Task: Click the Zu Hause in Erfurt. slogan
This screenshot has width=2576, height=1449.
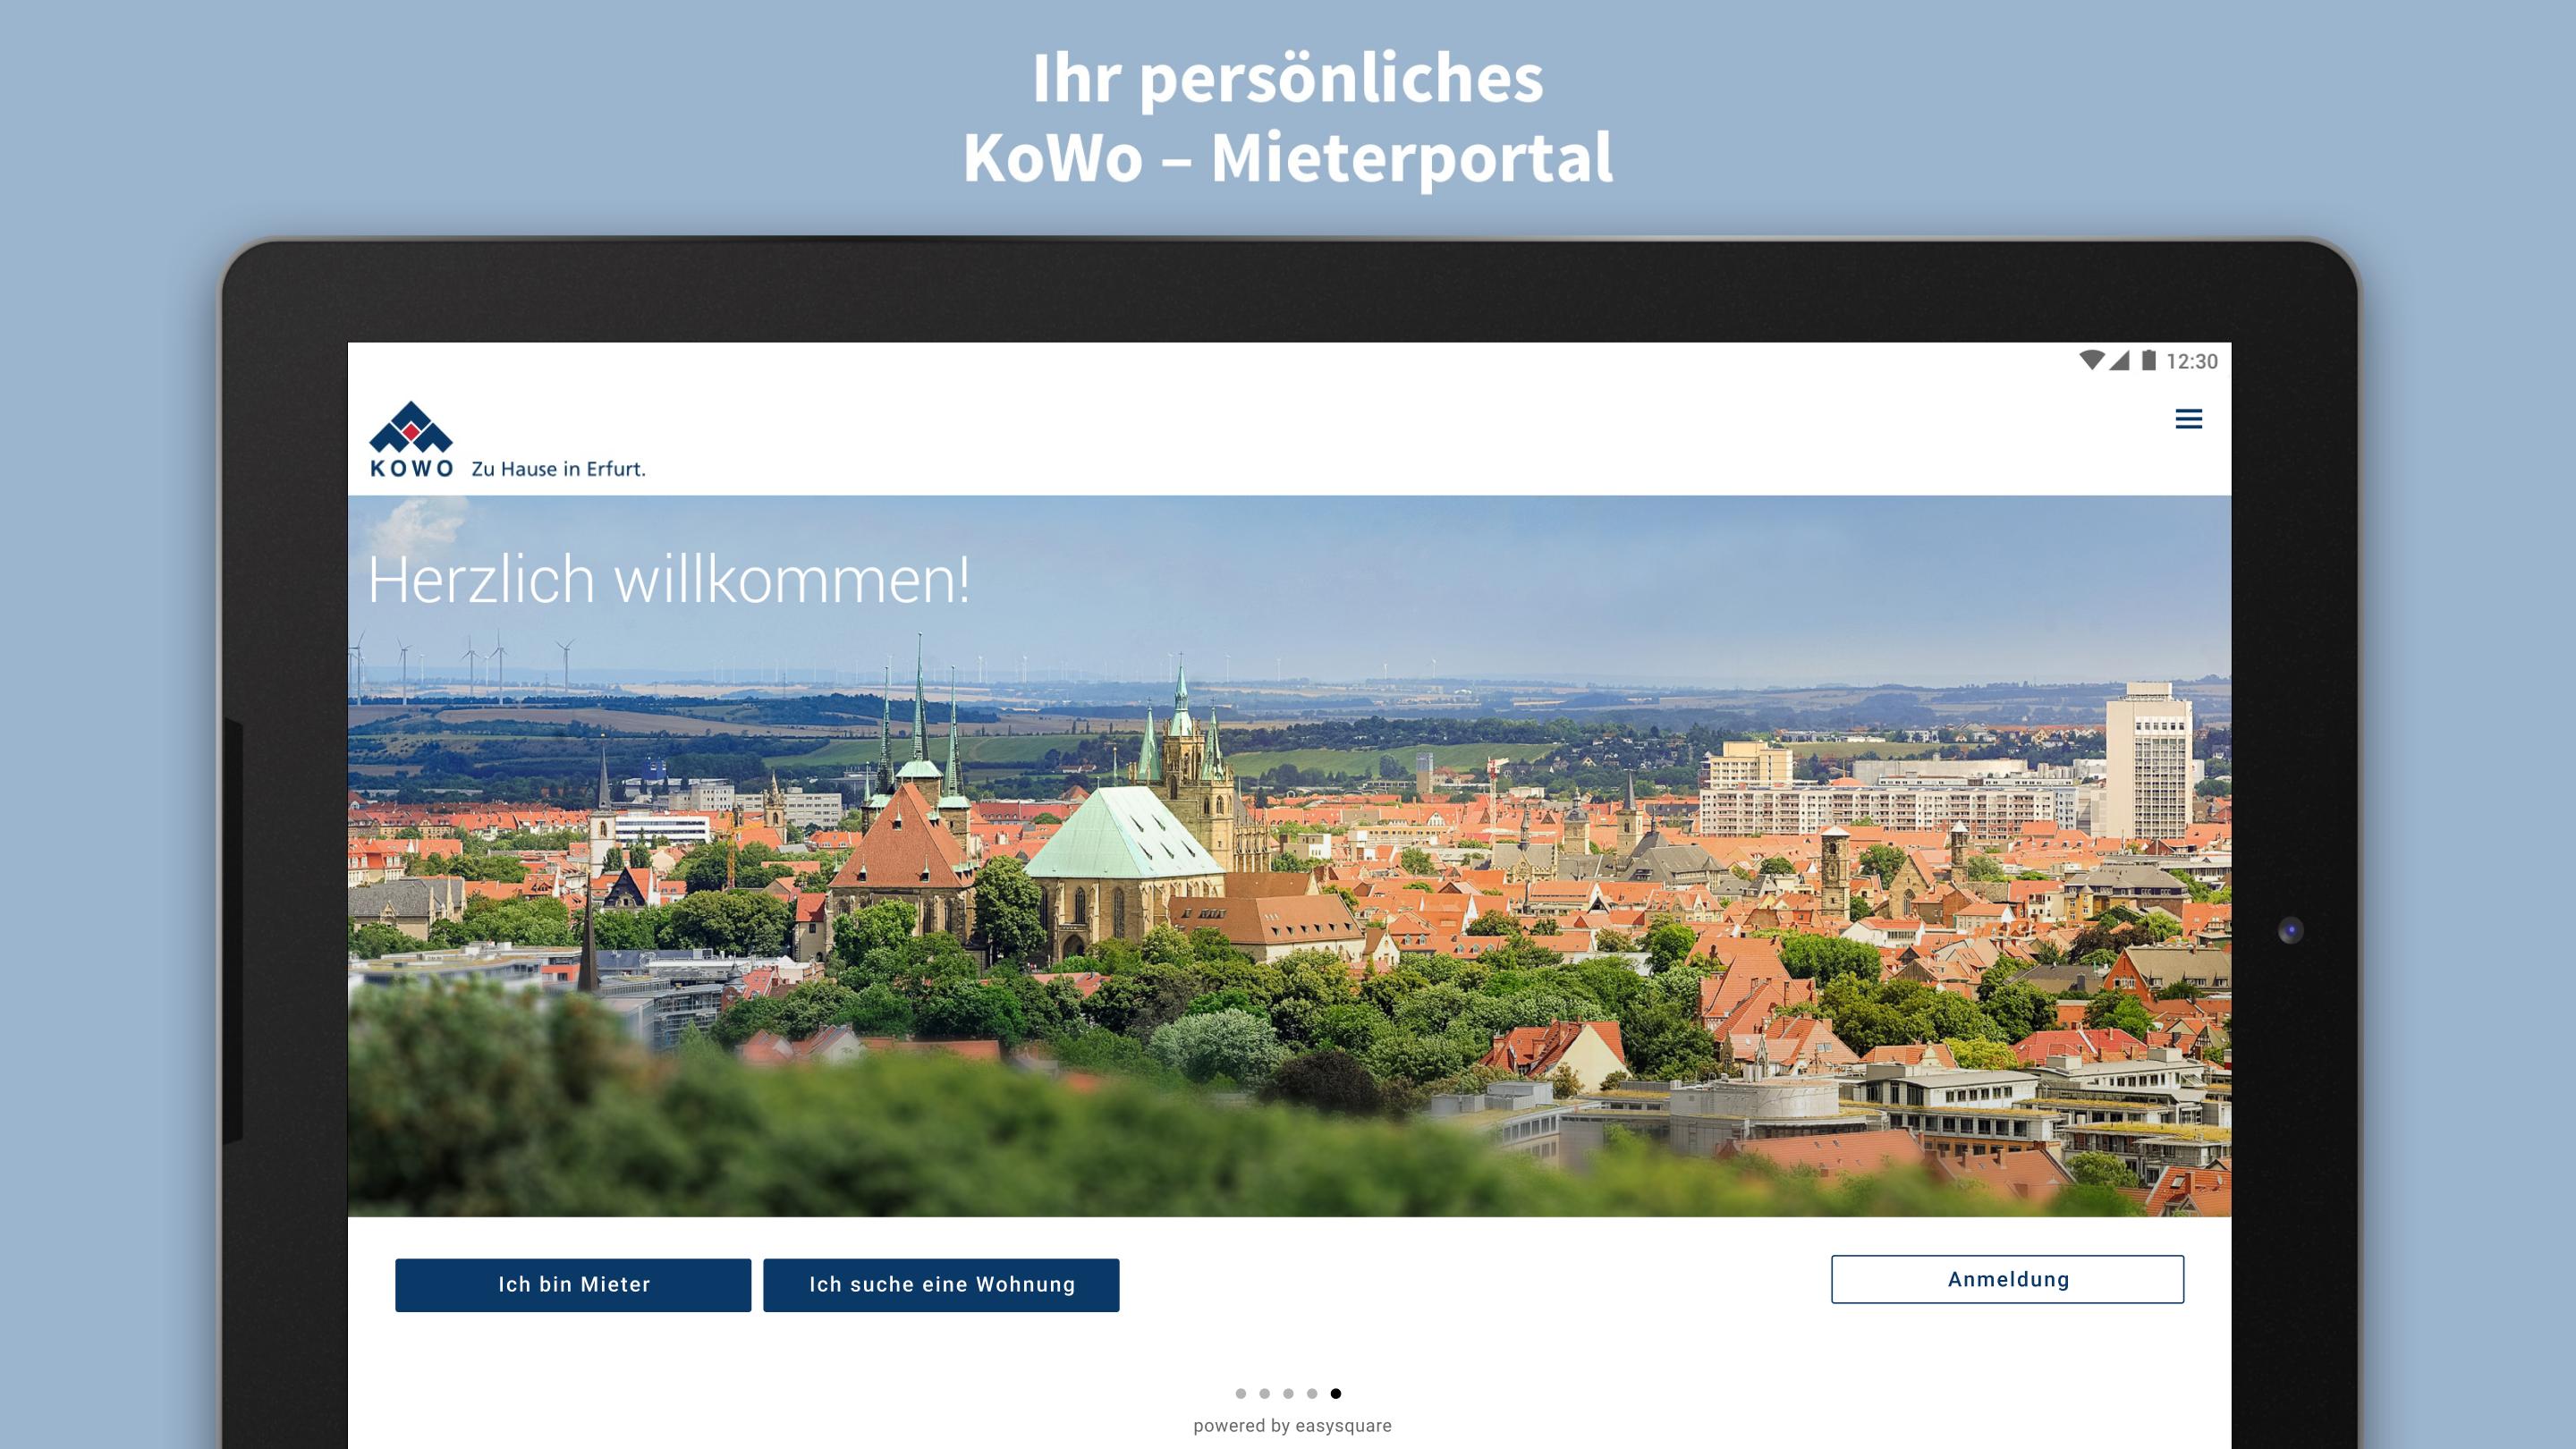Action: tap(558, 468)
